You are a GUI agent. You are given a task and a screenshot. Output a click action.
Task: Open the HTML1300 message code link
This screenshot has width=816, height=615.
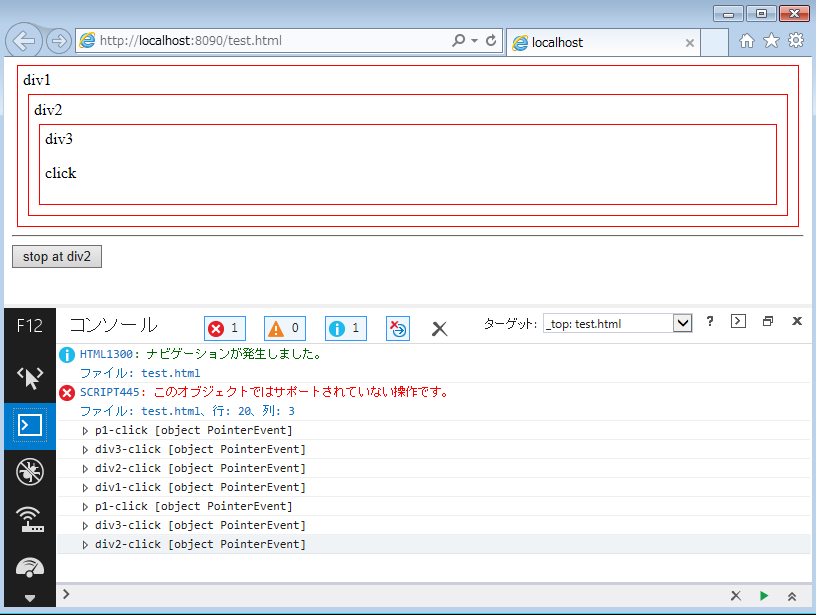click(x=107, y=354)
